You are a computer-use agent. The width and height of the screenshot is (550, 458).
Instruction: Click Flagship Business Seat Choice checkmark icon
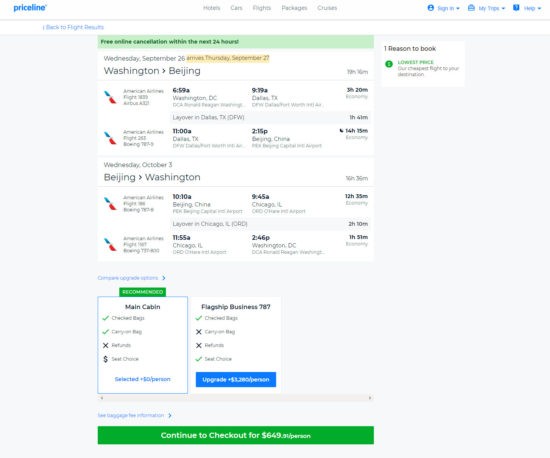tap(199, 359)
